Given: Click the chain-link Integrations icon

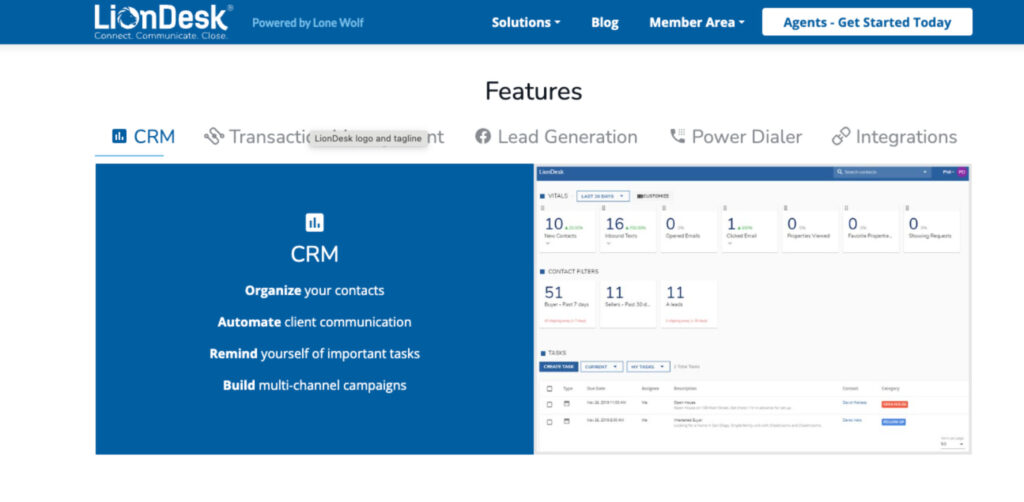Looking at the screenshot, I should click(840, 136).
